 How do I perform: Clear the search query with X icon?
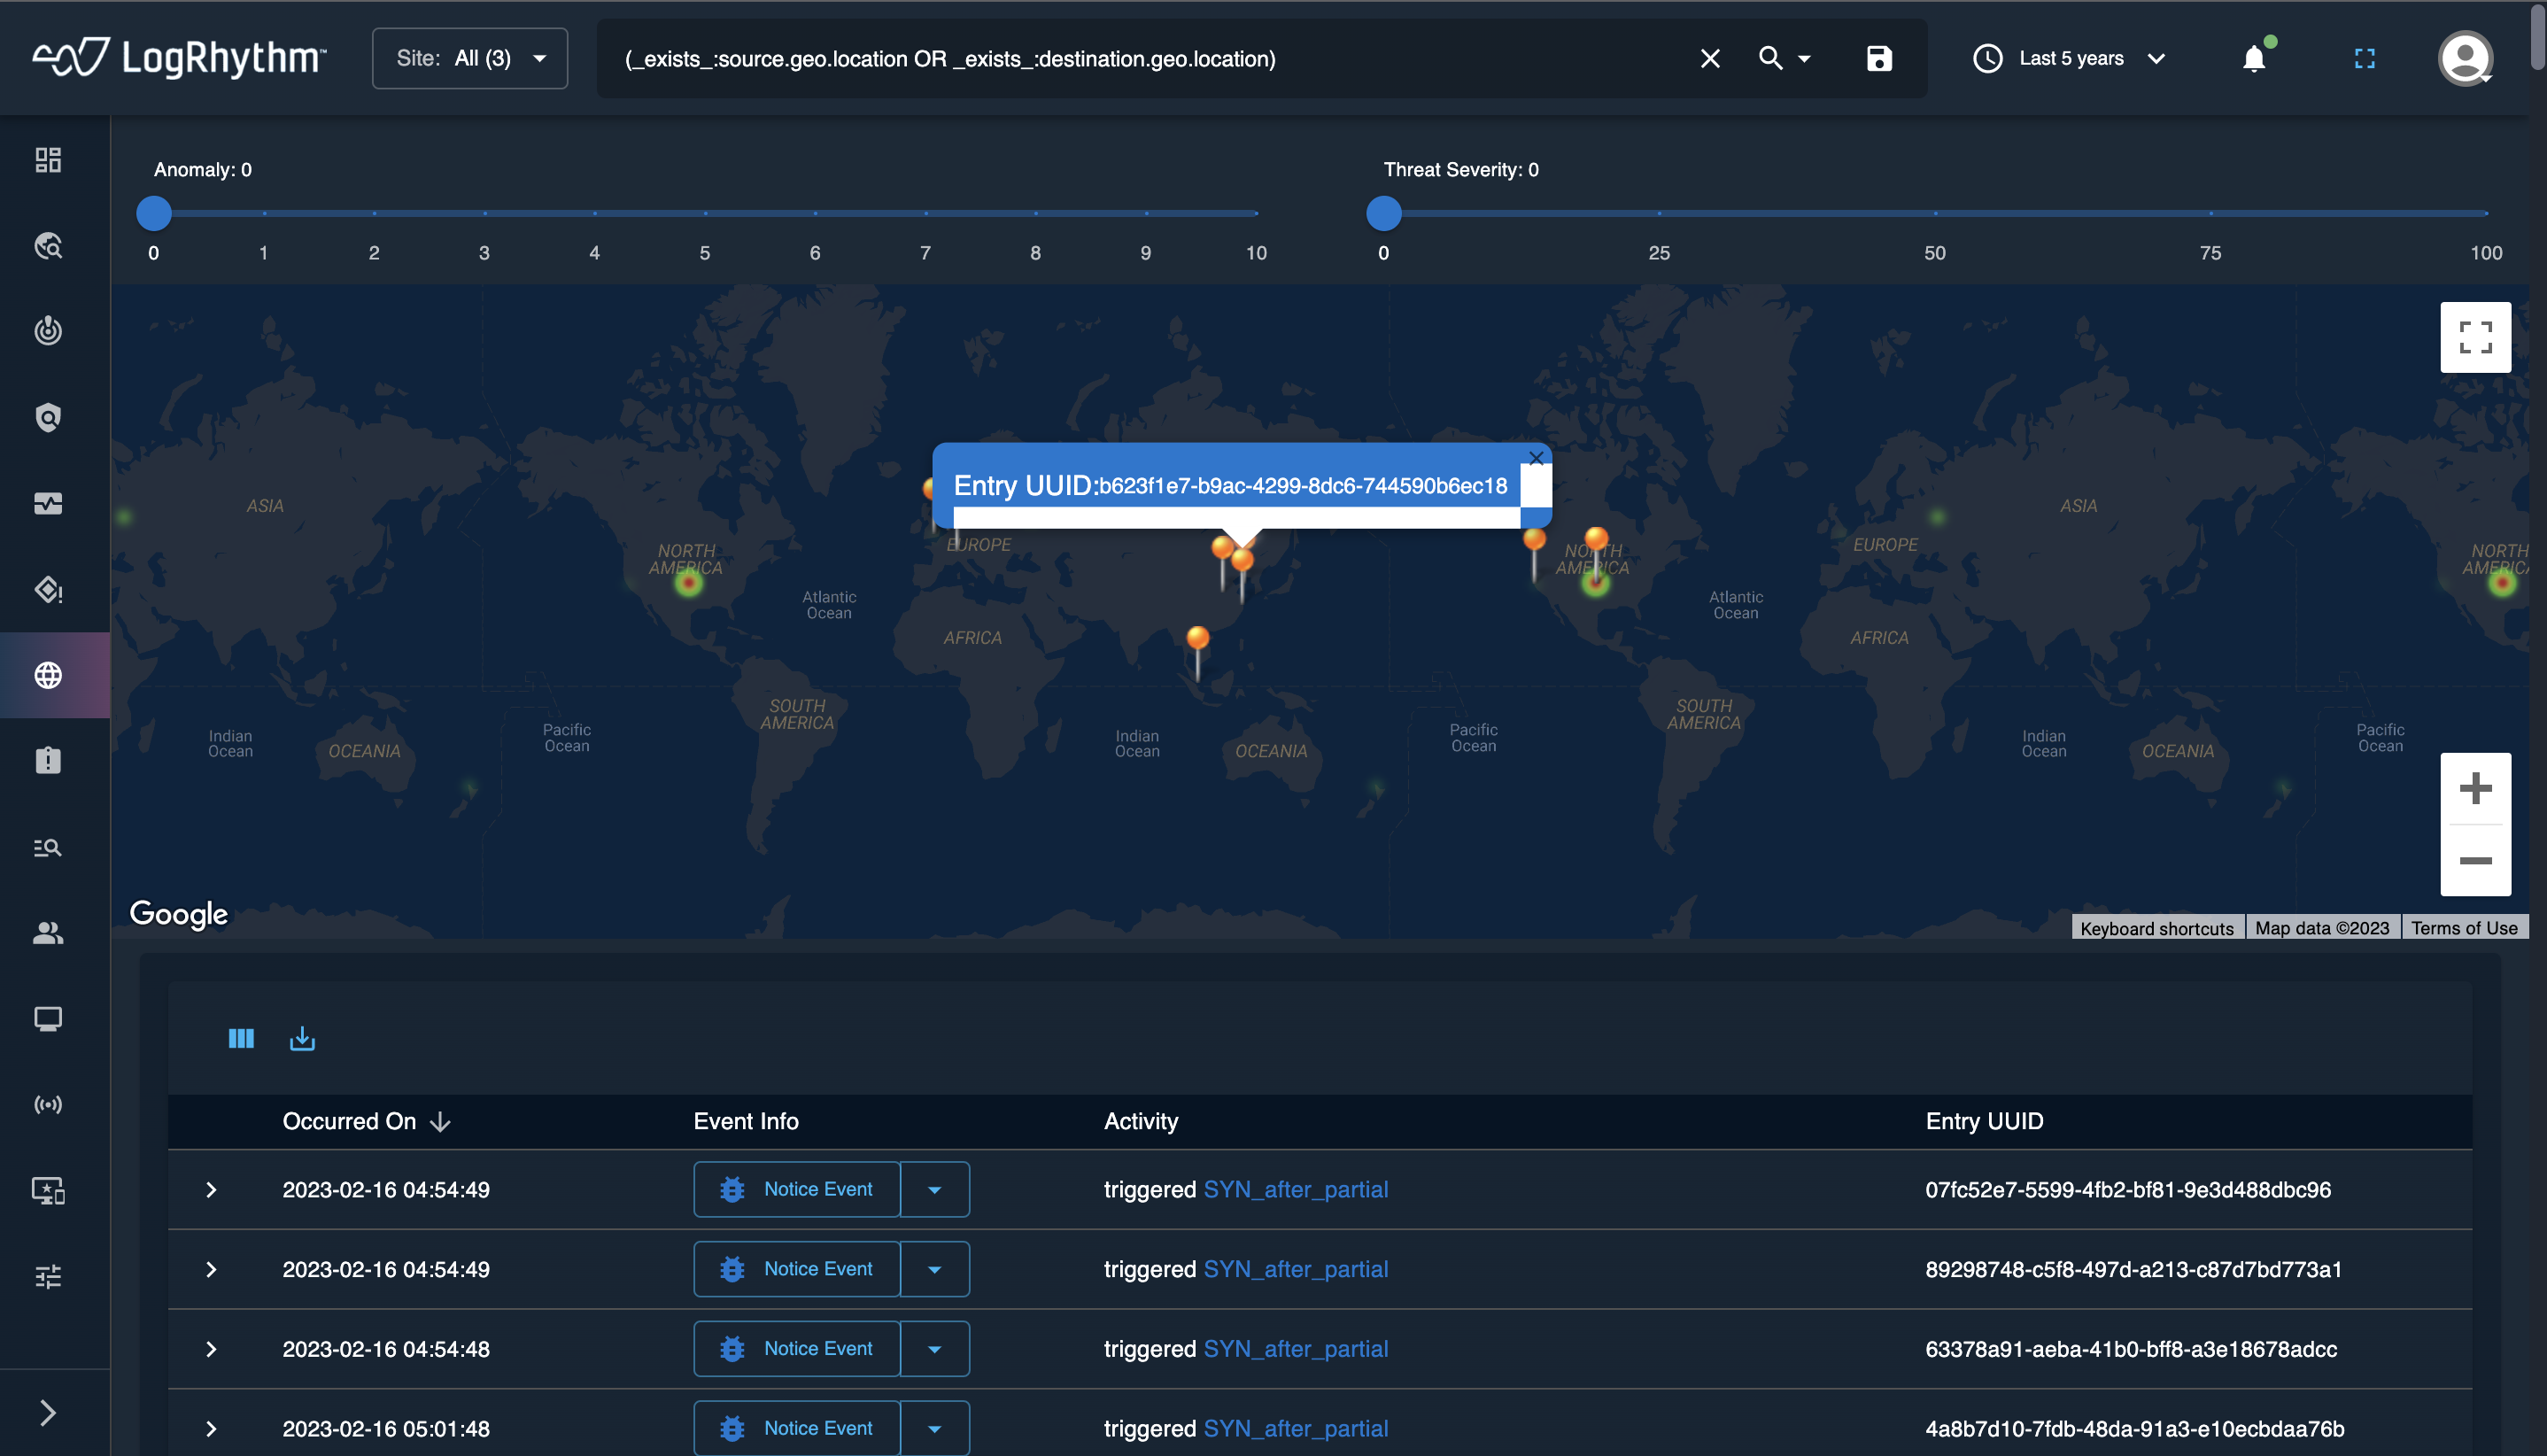tap(1710, 59)
